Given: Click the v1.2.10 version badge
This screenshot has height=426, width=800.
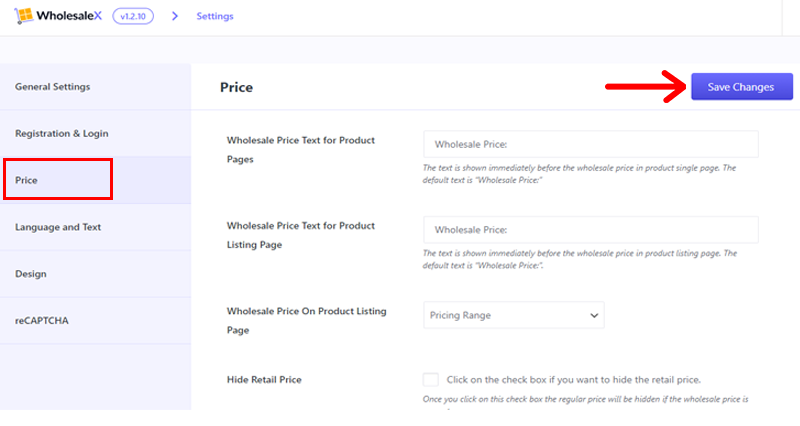Looking at the screenshot, I should [133, 16].
